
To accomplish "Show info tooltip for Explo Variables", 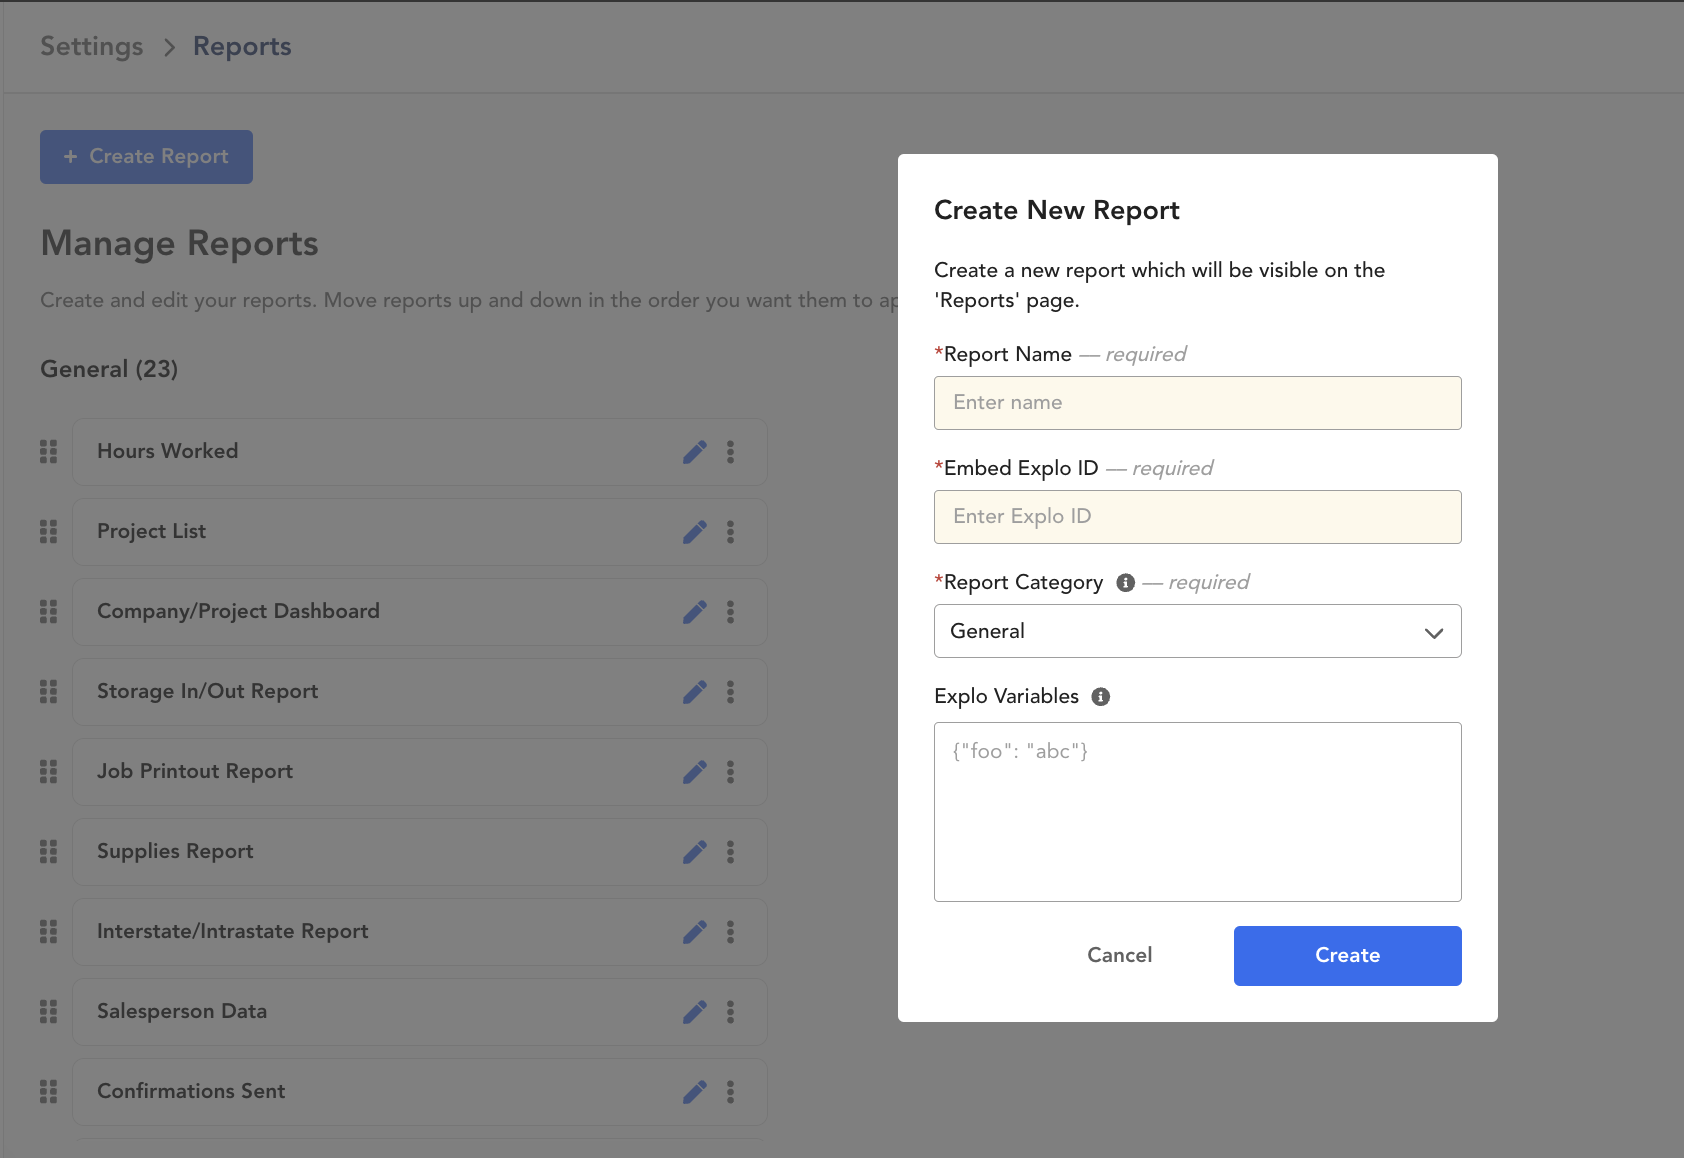I will point(1101,697).
